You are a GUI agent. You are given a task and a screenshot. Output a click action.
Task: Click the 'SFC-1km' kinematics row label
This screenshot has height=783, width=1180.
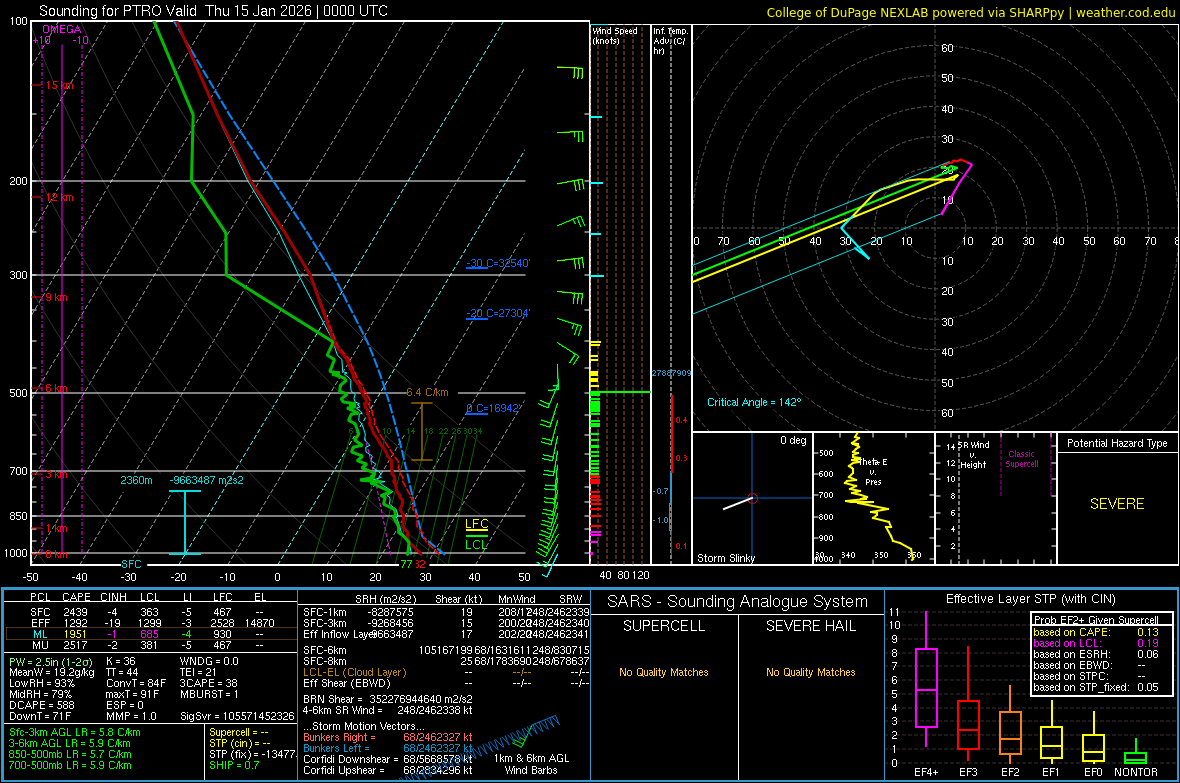325,612
